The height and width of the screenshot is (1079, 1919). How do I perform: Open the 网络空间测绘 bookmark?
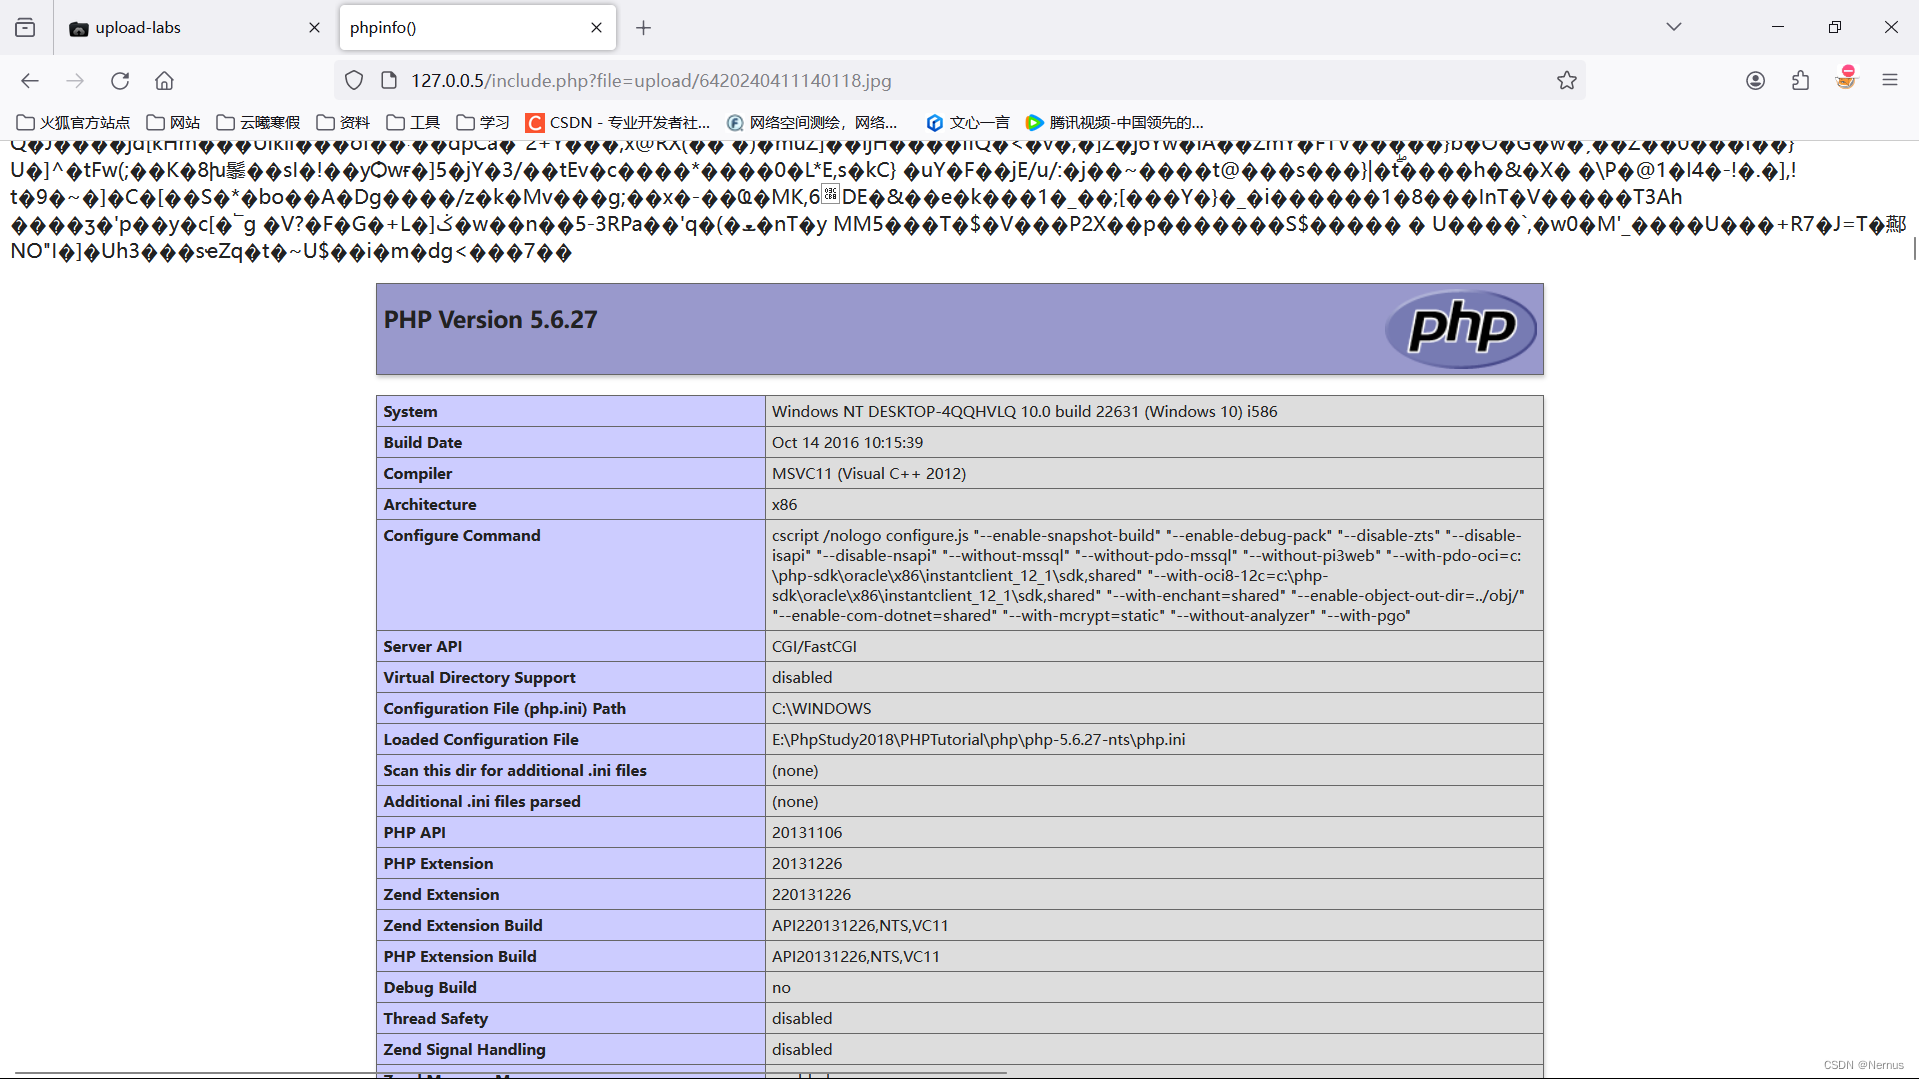812,123
